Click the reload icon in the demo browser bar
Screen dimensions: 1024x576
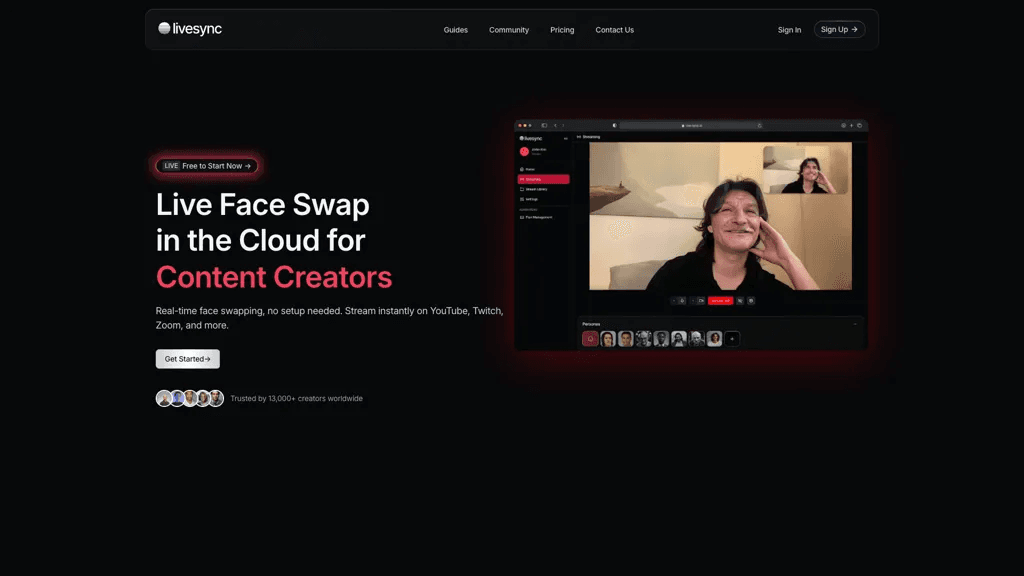pyautogui.click(x=760, y=125)
